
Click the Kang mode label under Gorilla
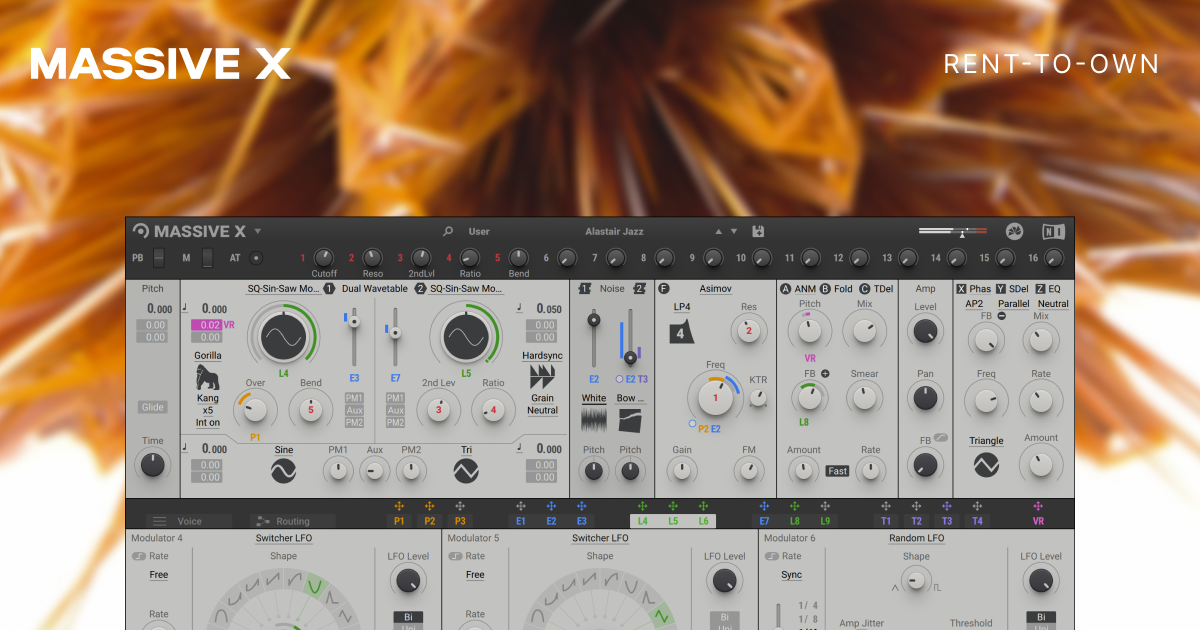pos(208,399)
